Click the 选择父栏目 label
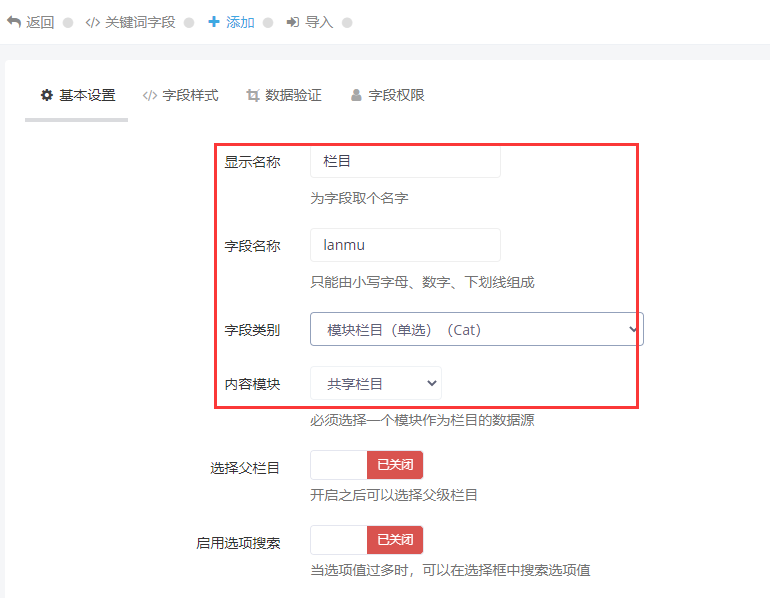Image resolution: width=770 pixels, height=598 pixels. click(x=245, y=468)
